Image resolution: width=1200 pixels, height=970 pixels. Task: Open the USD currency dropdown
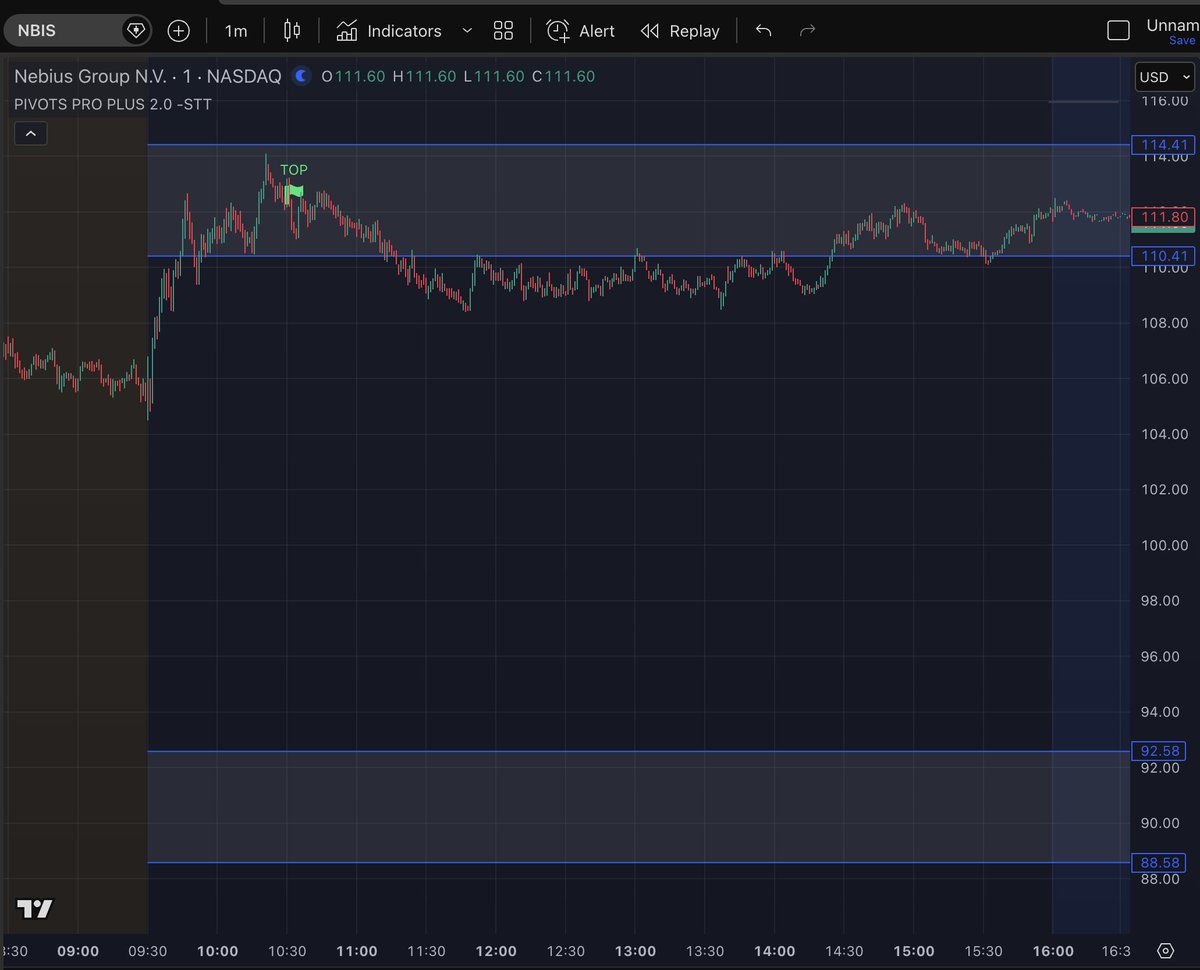(x=1164, y=77)
